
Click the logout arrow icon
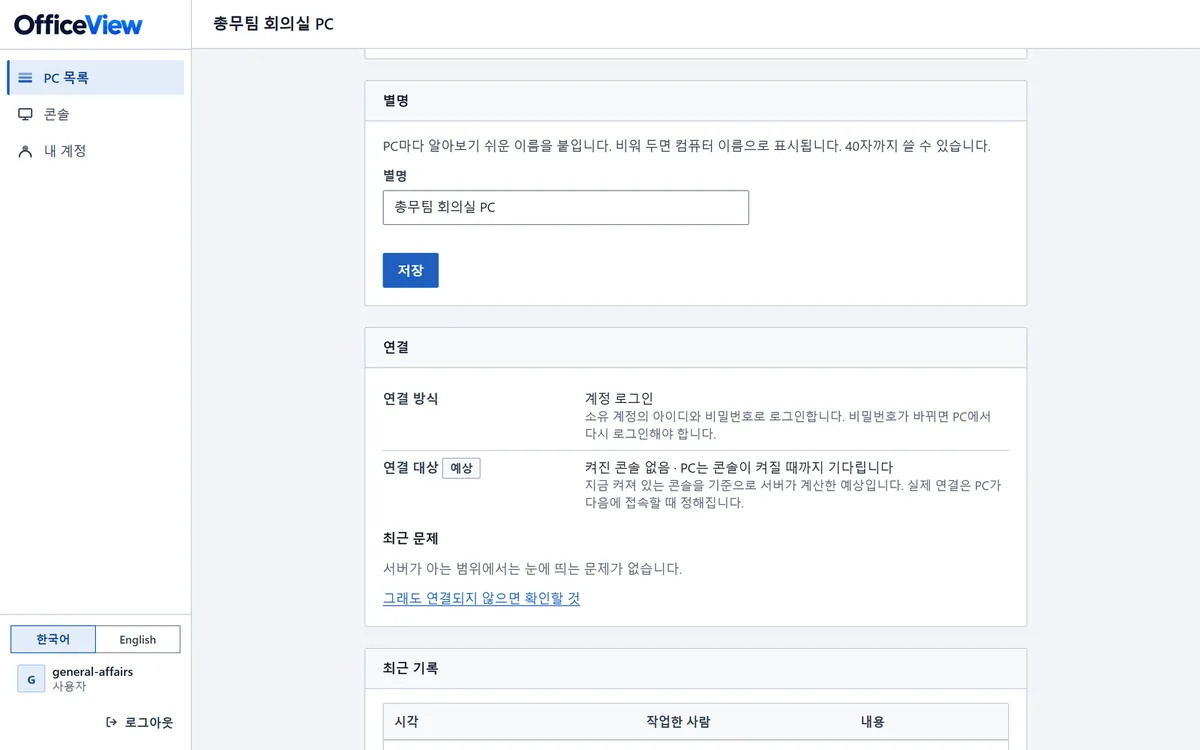point(111,722)
